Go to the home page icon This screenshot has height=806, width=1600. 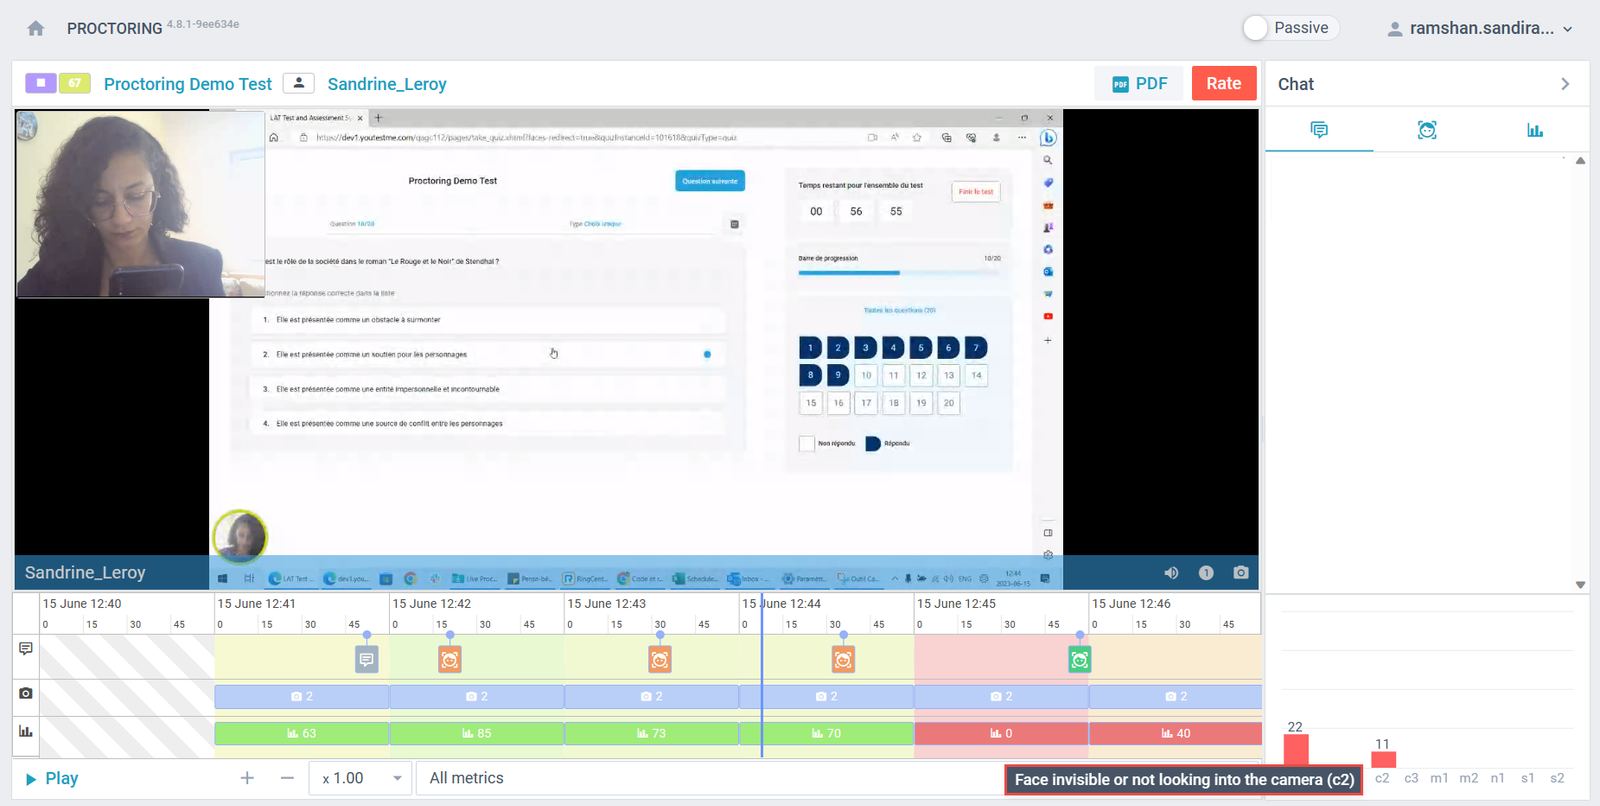coord(36,28)
